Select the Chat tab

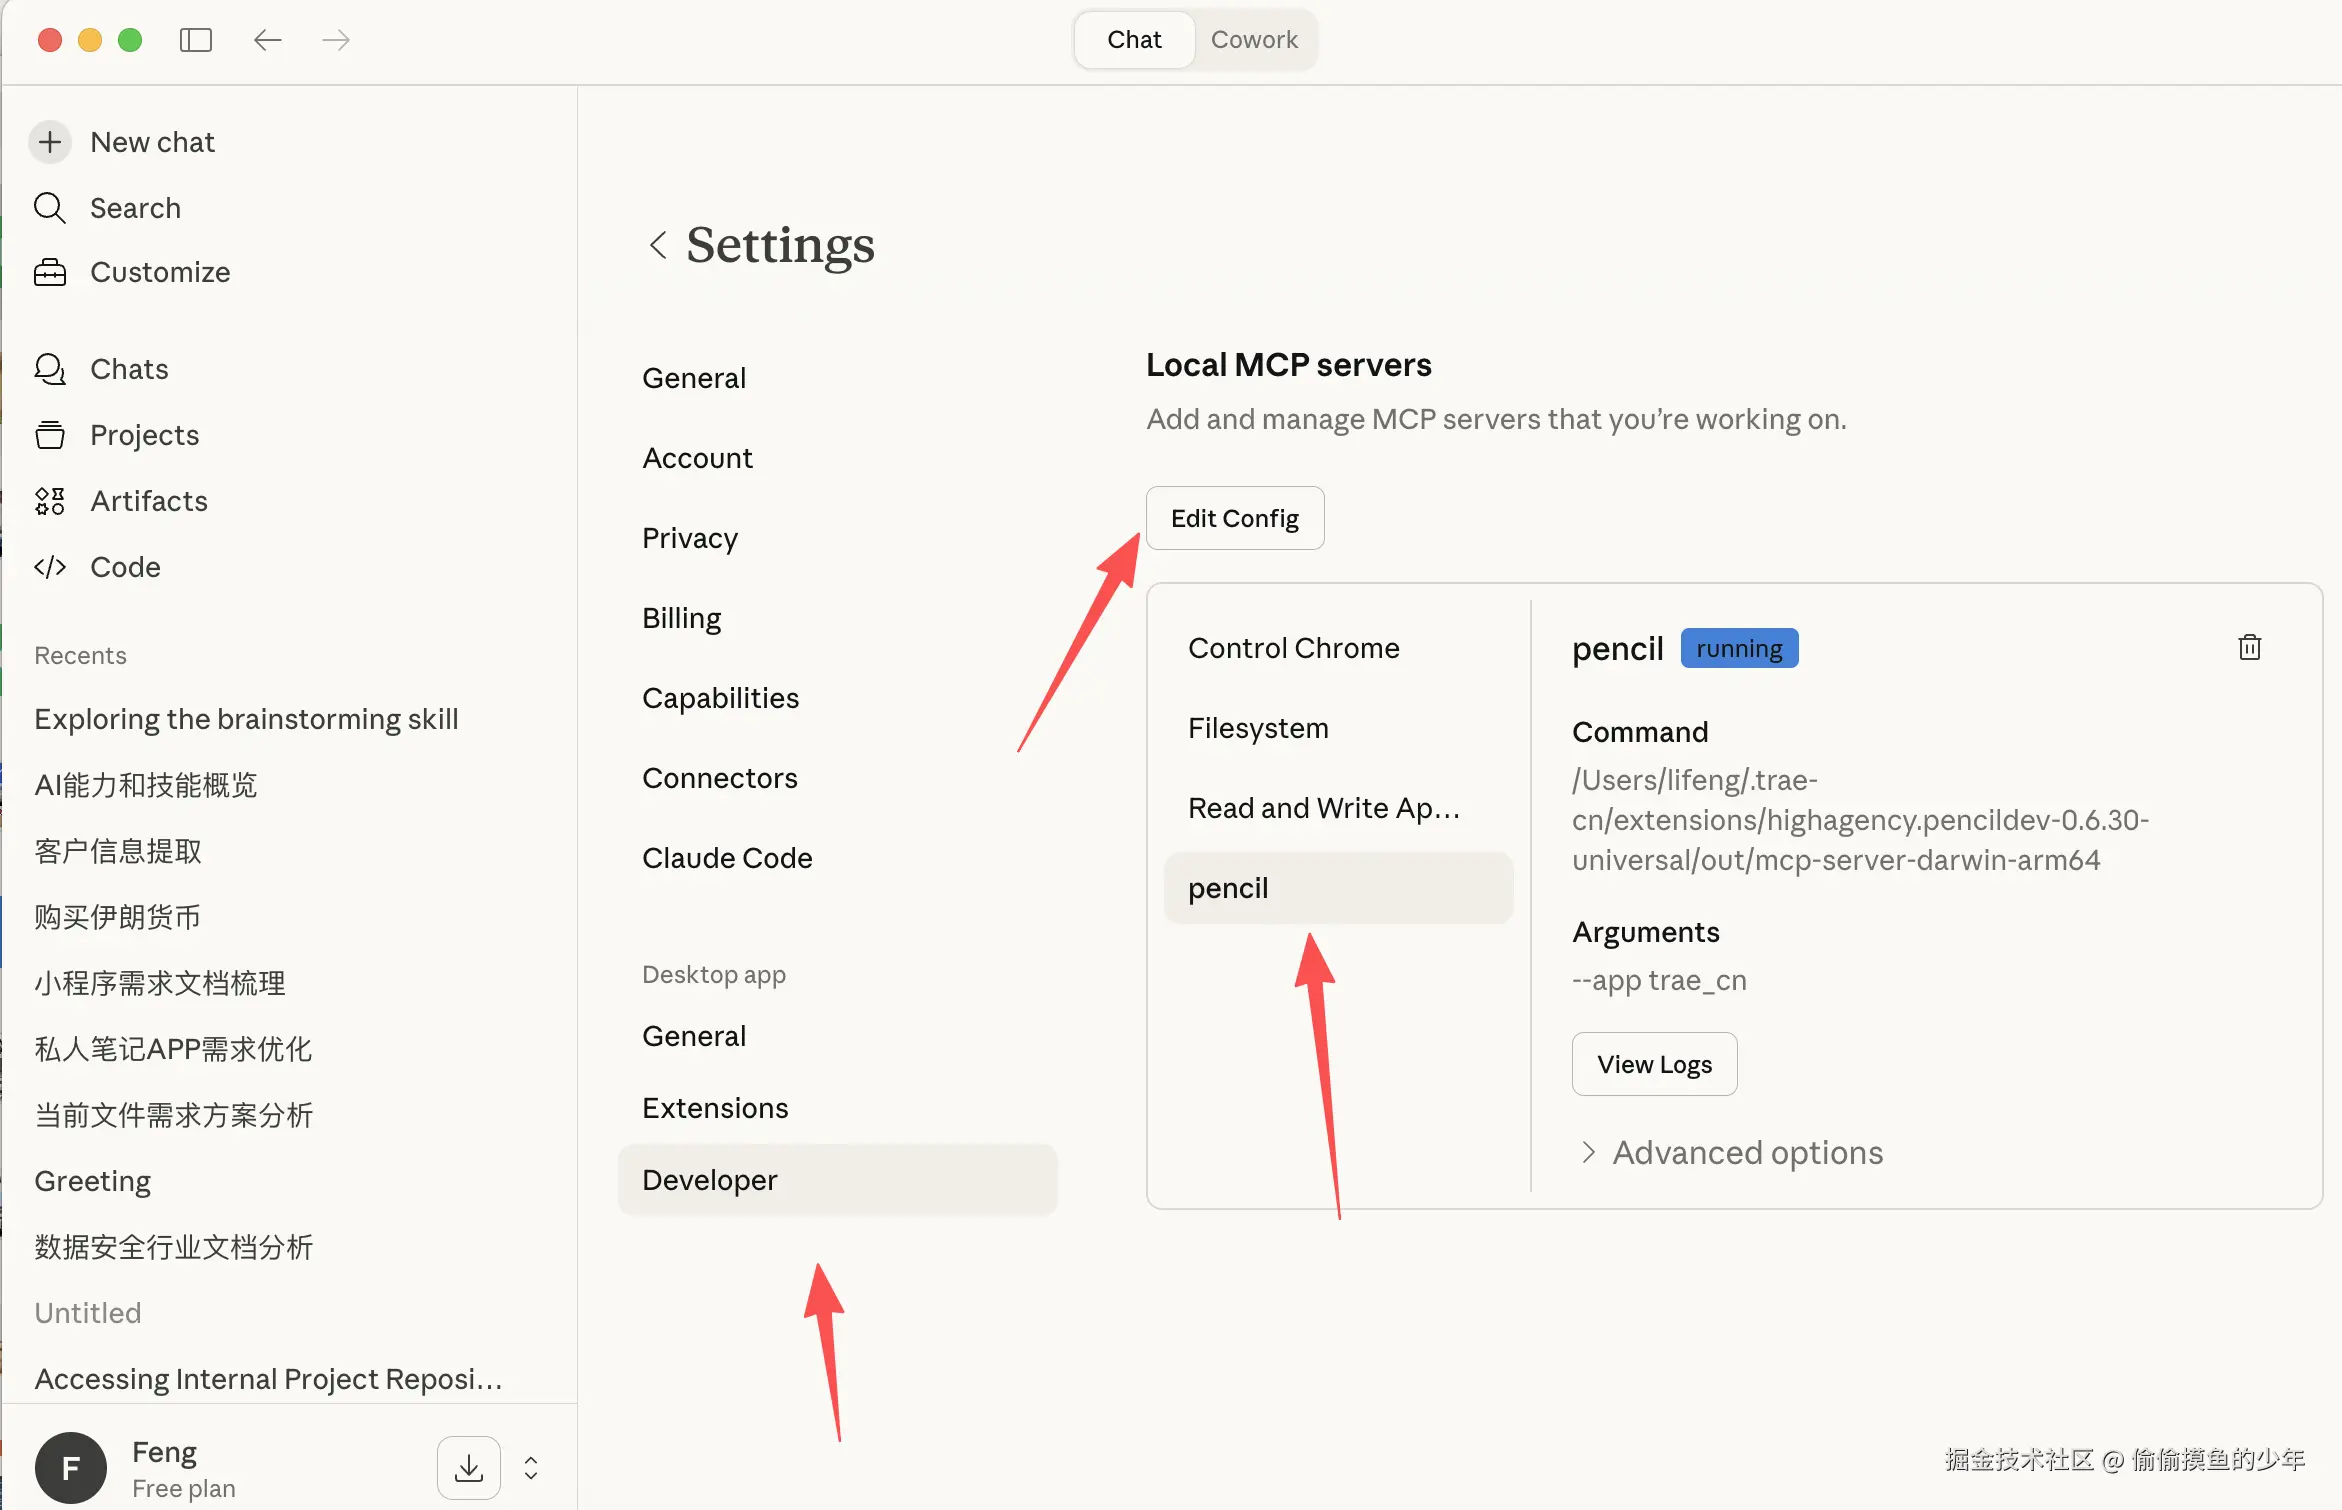click(1134, 40)
